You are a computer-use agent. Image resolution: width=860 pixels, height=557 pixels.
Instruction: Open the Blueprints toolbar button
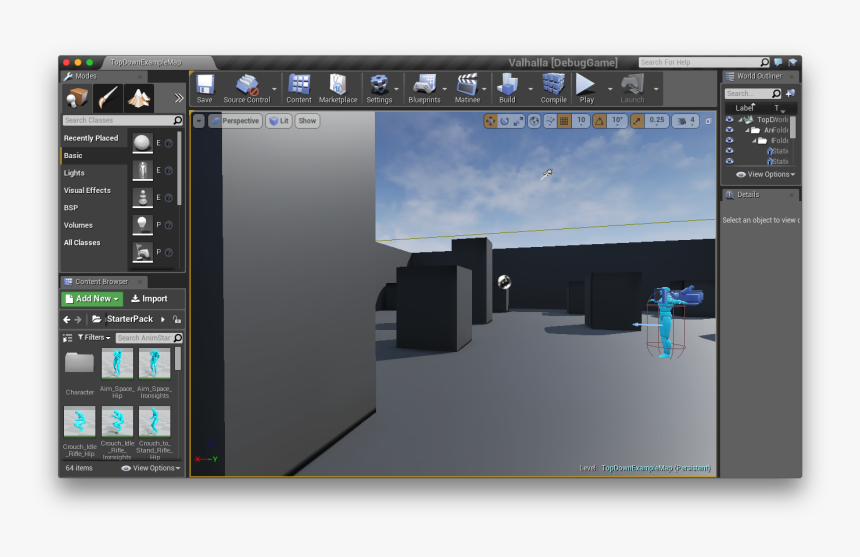click(425, 88)
